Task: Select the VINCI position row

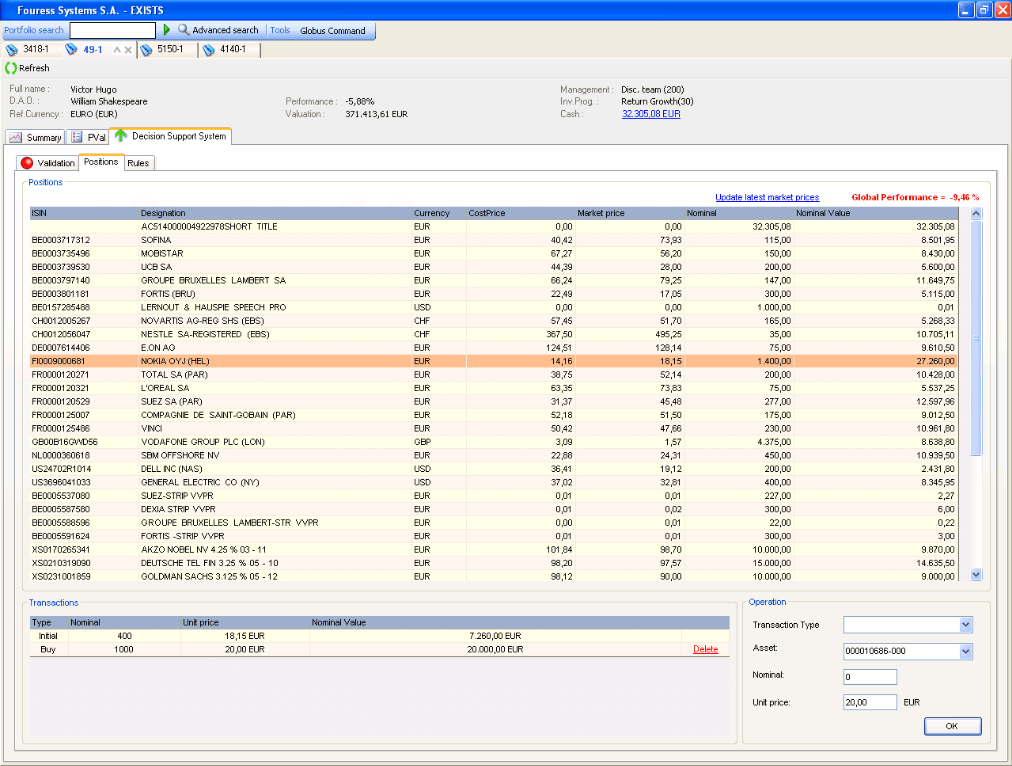Action: click(x=494, y=428)
